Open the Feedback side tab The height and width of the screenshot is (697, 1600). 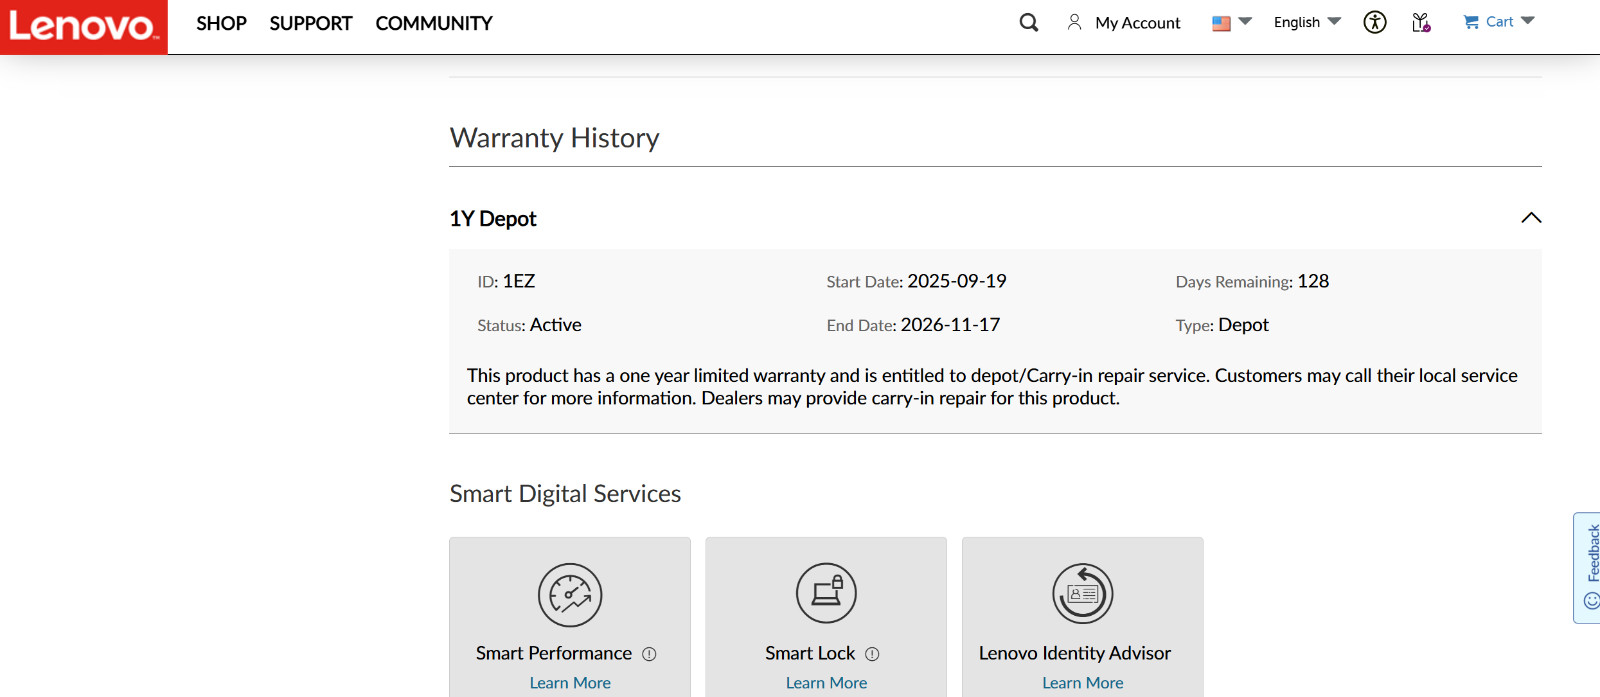click(1588, 567)
